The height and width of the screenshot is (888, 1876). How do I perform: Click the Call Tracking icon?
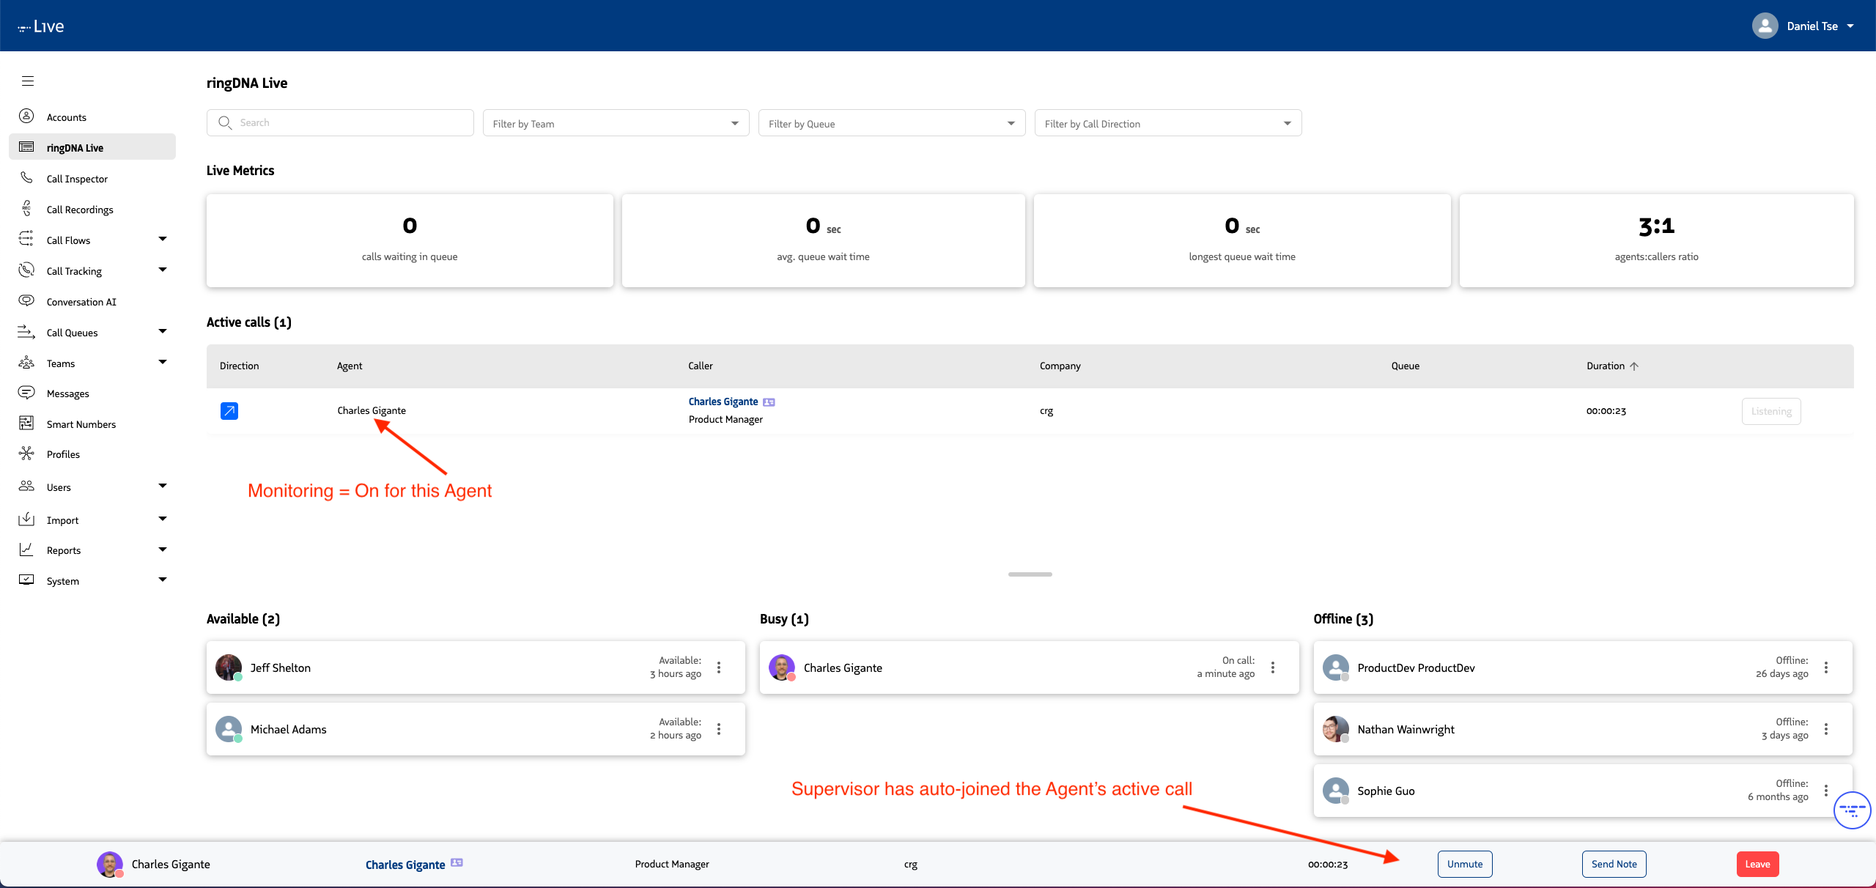click(x=27, y=270)
